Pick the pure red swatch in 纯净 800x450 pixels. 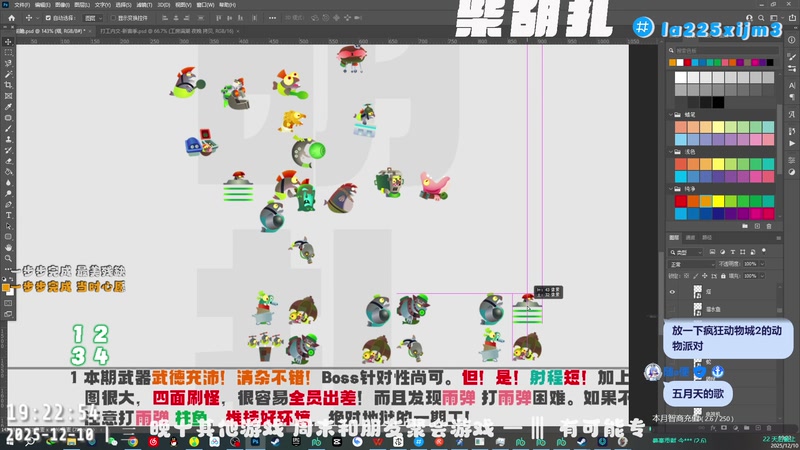(x=681, y=201)
